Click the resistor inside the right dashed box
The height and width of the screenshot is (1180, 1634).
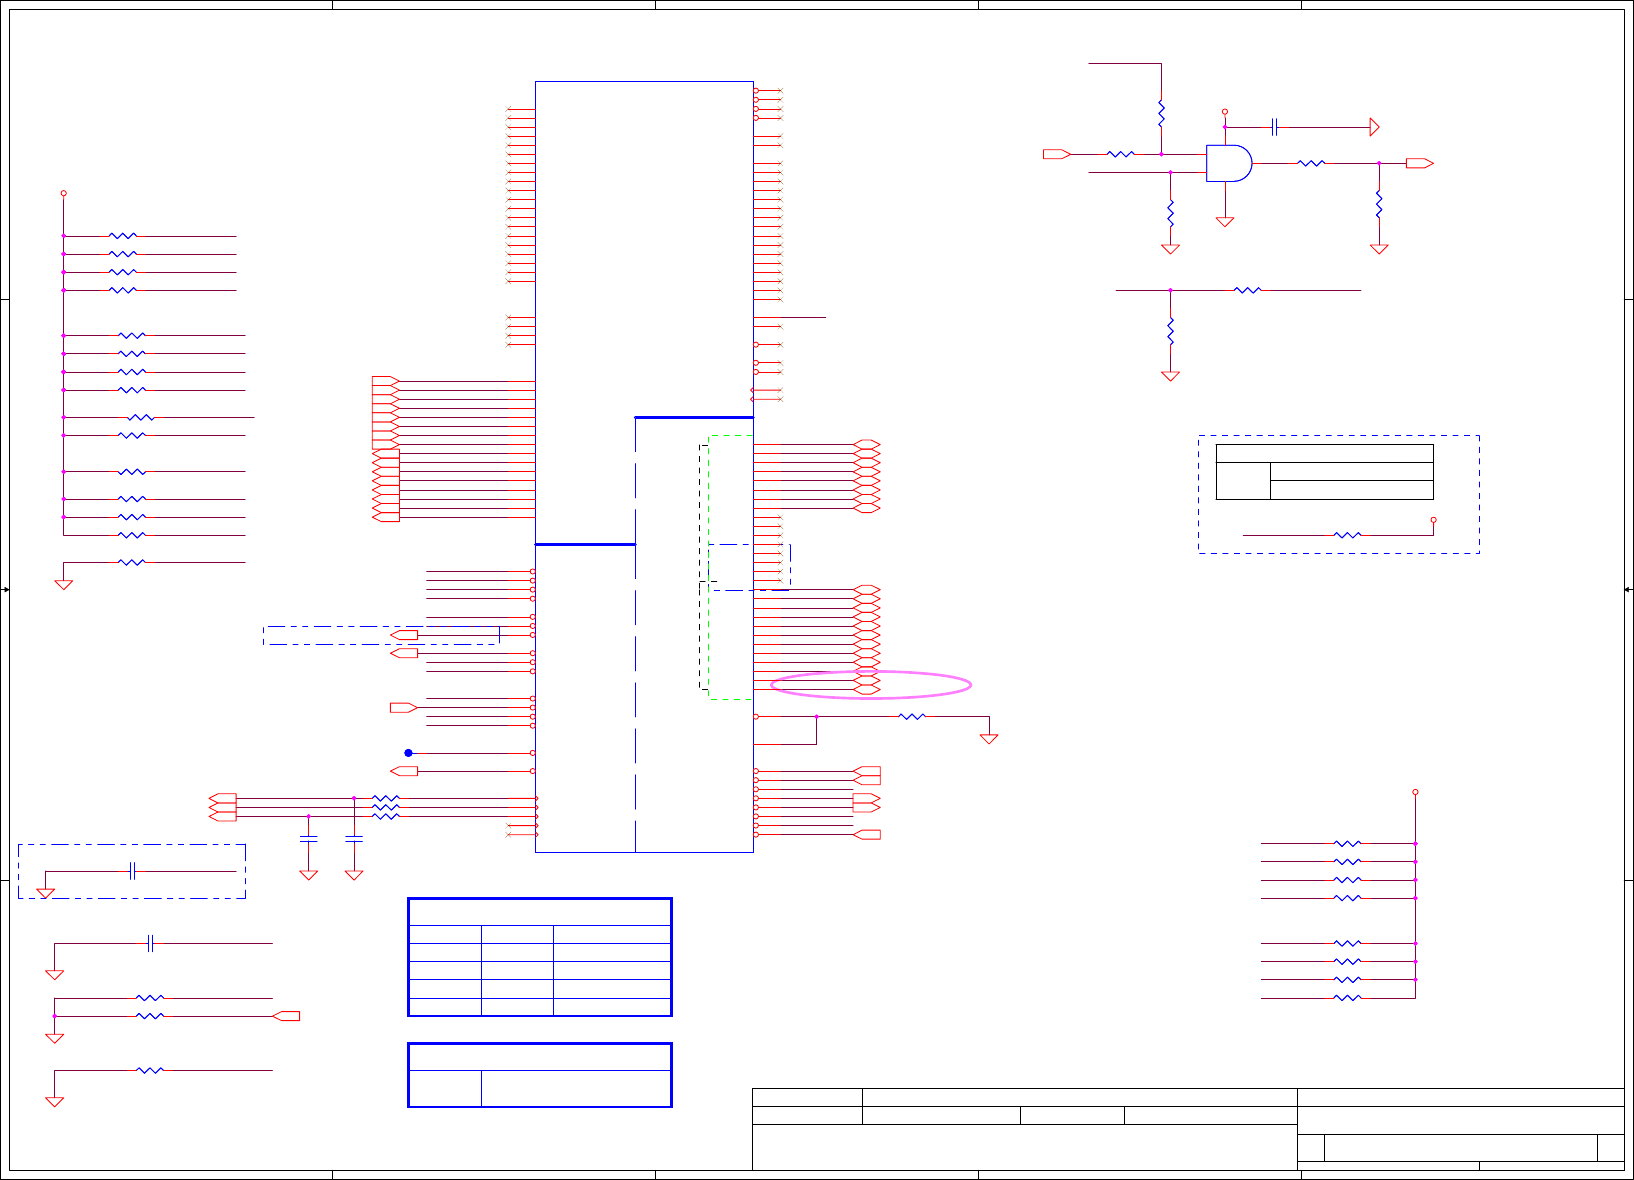click(x=1348, y=535)
